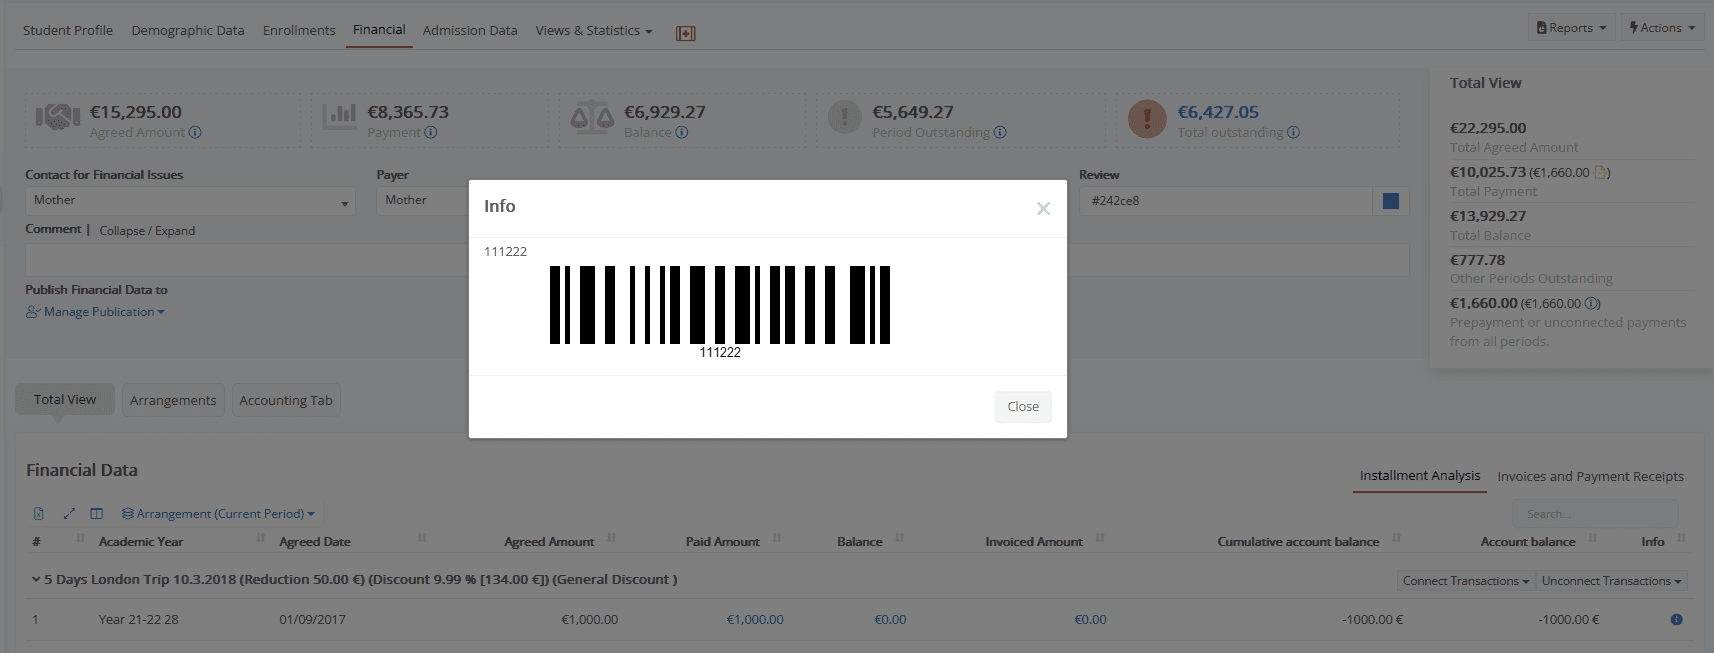Open the Reports dropdown
Screen dimensions: 1714x653
coord(1571,28)
